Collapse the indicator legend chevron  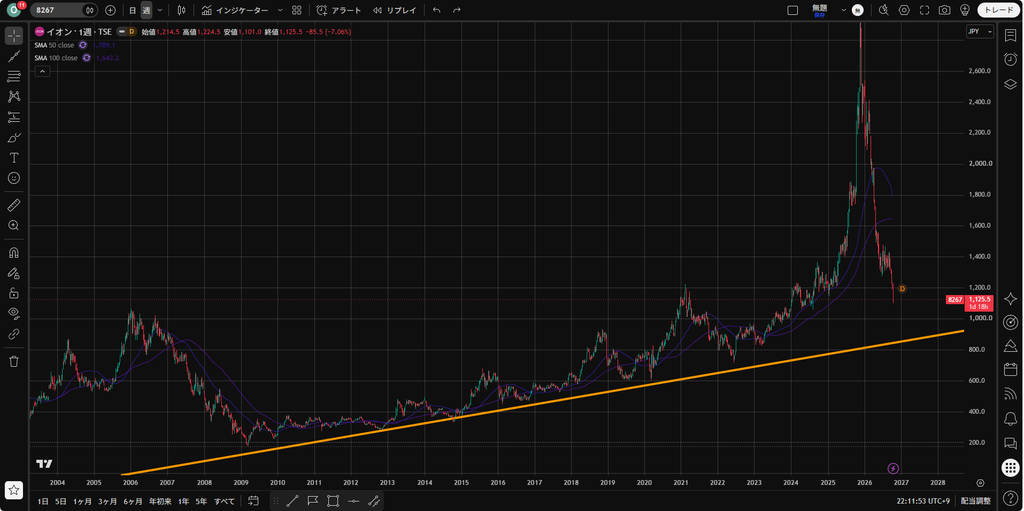(x=41, y=71)
